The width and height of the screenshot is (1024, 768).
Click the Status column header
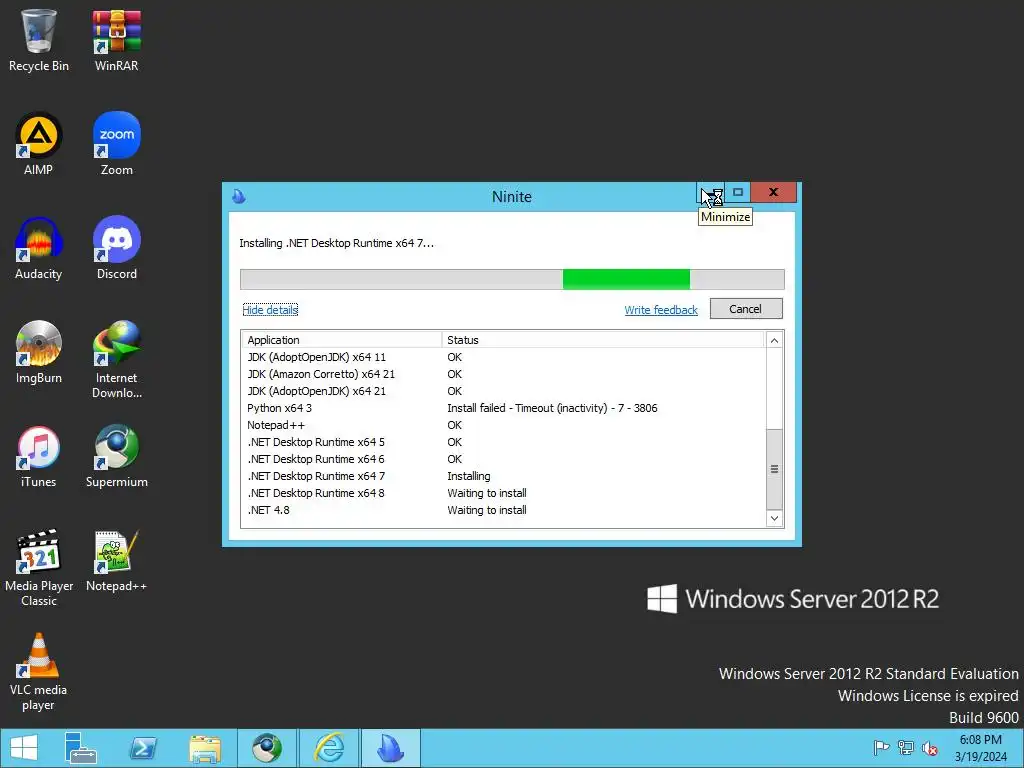click(x=603, y=340)
